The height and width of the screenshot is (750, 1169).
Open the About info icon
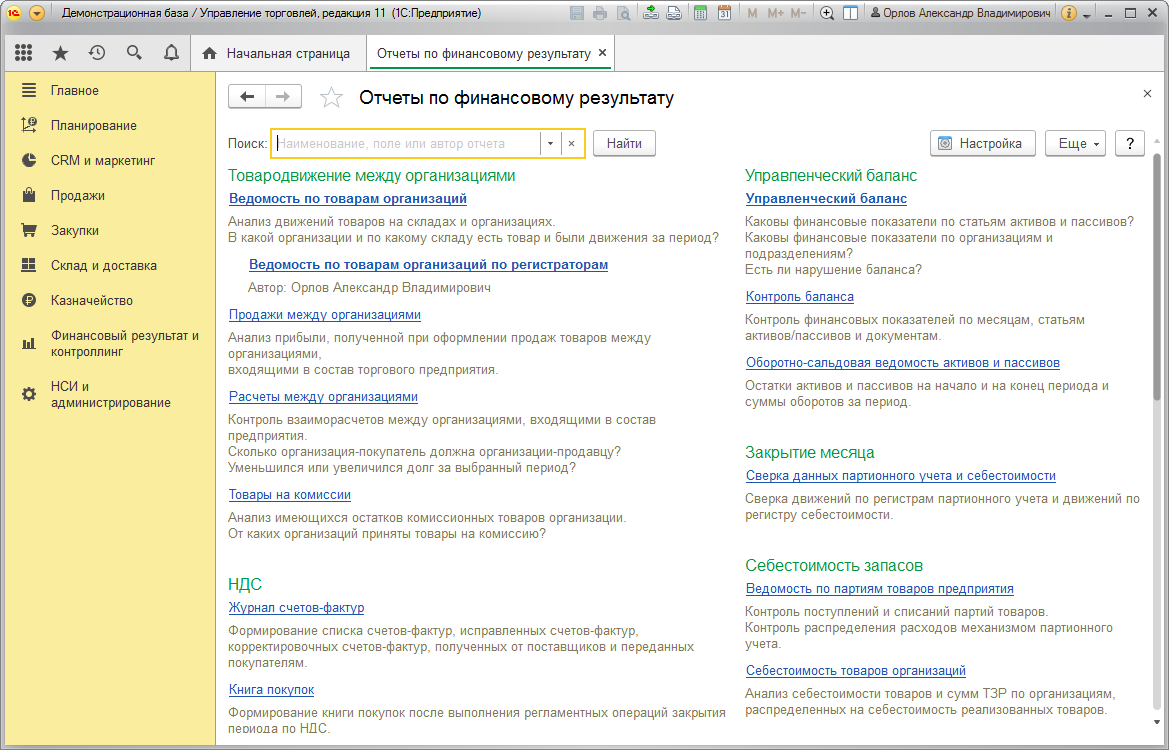pyautogui.click(x=1068, y=13)
